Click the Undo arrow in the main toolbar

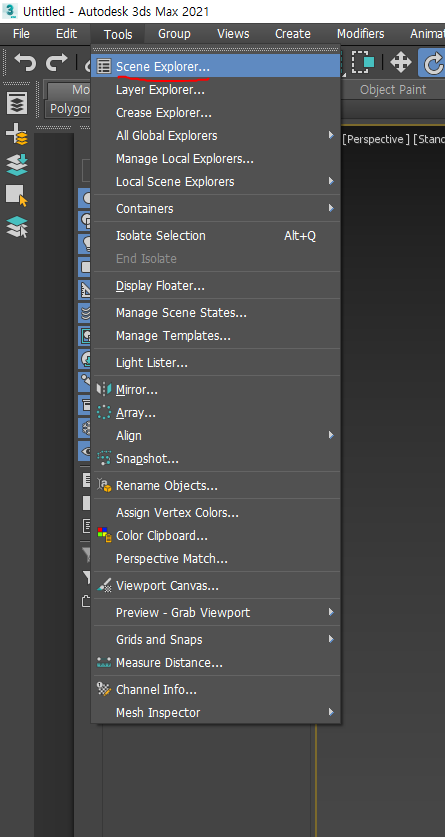coord(25,62)
